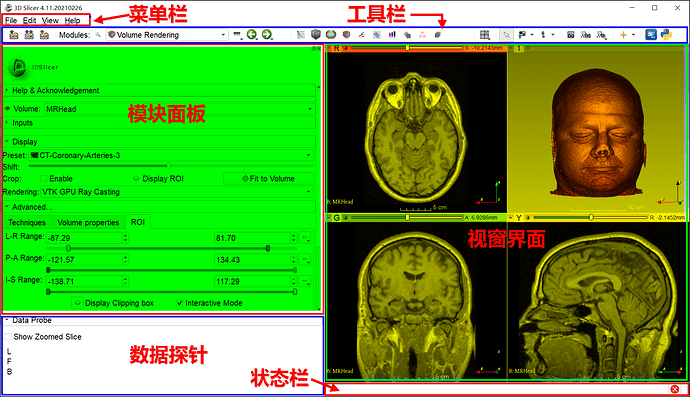Screen dimensions: 690x397
Task: Enable the Crop checkbox
Action: point(44,179)
